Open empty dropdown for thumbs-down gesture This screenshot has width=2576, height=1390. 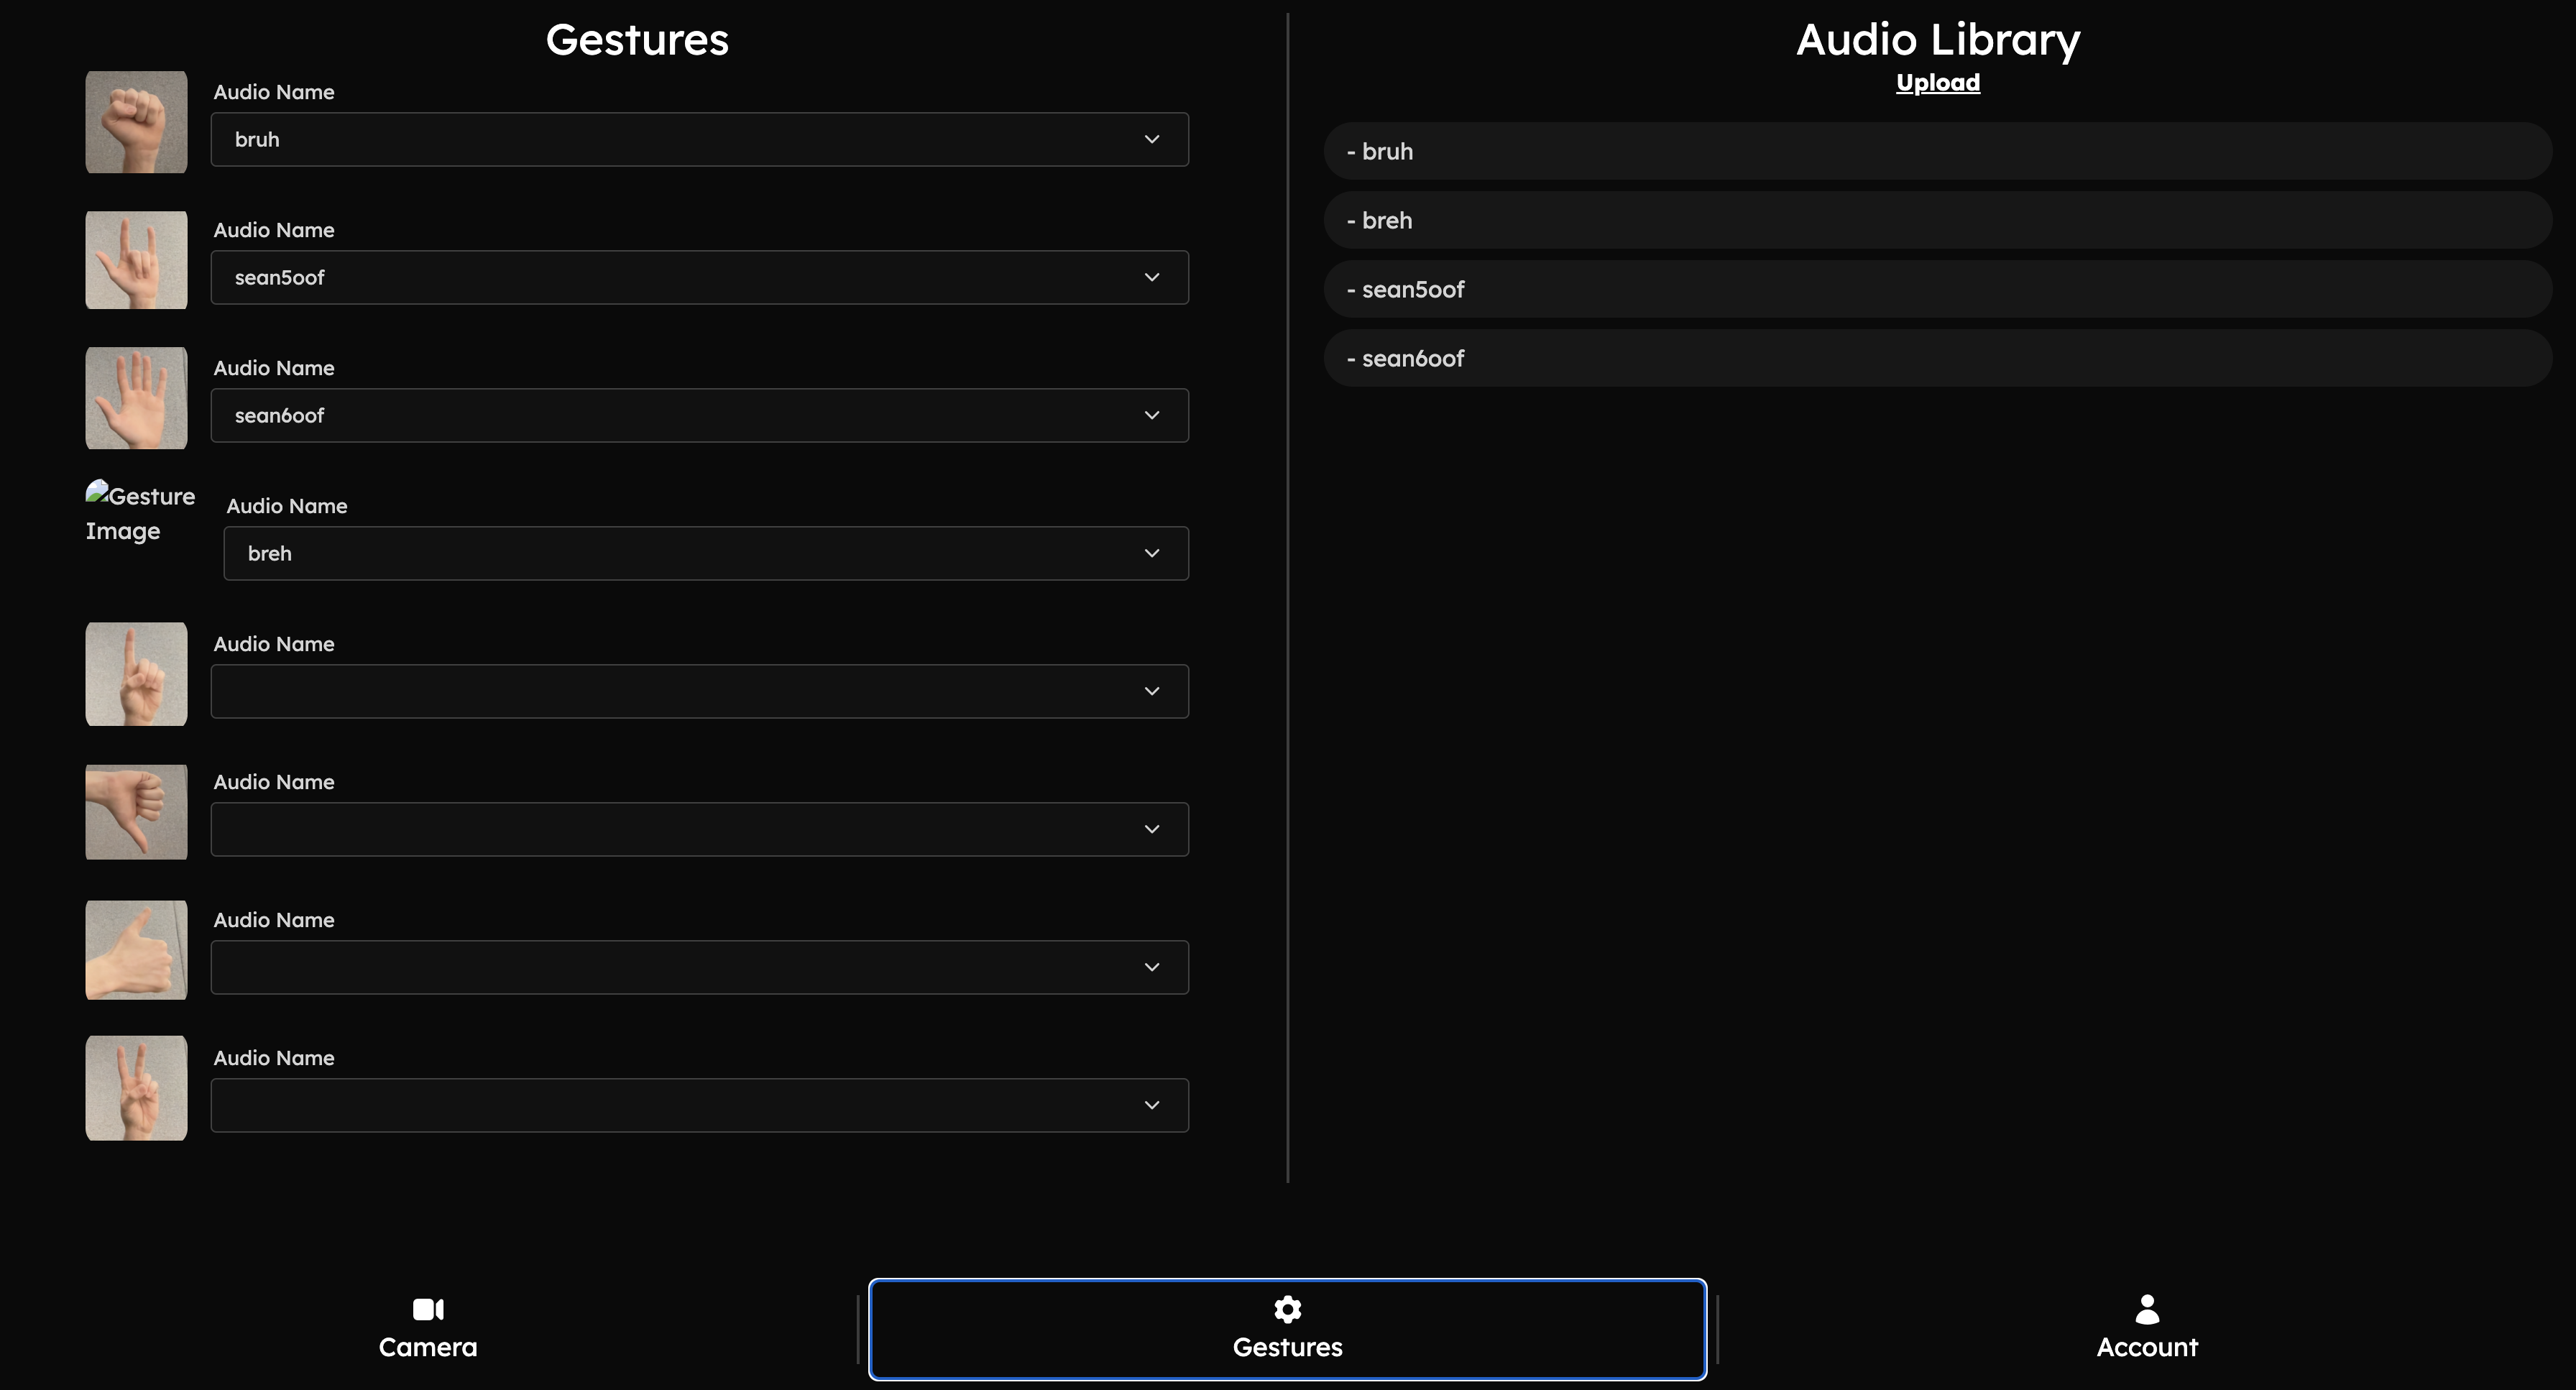coord(699,830)
